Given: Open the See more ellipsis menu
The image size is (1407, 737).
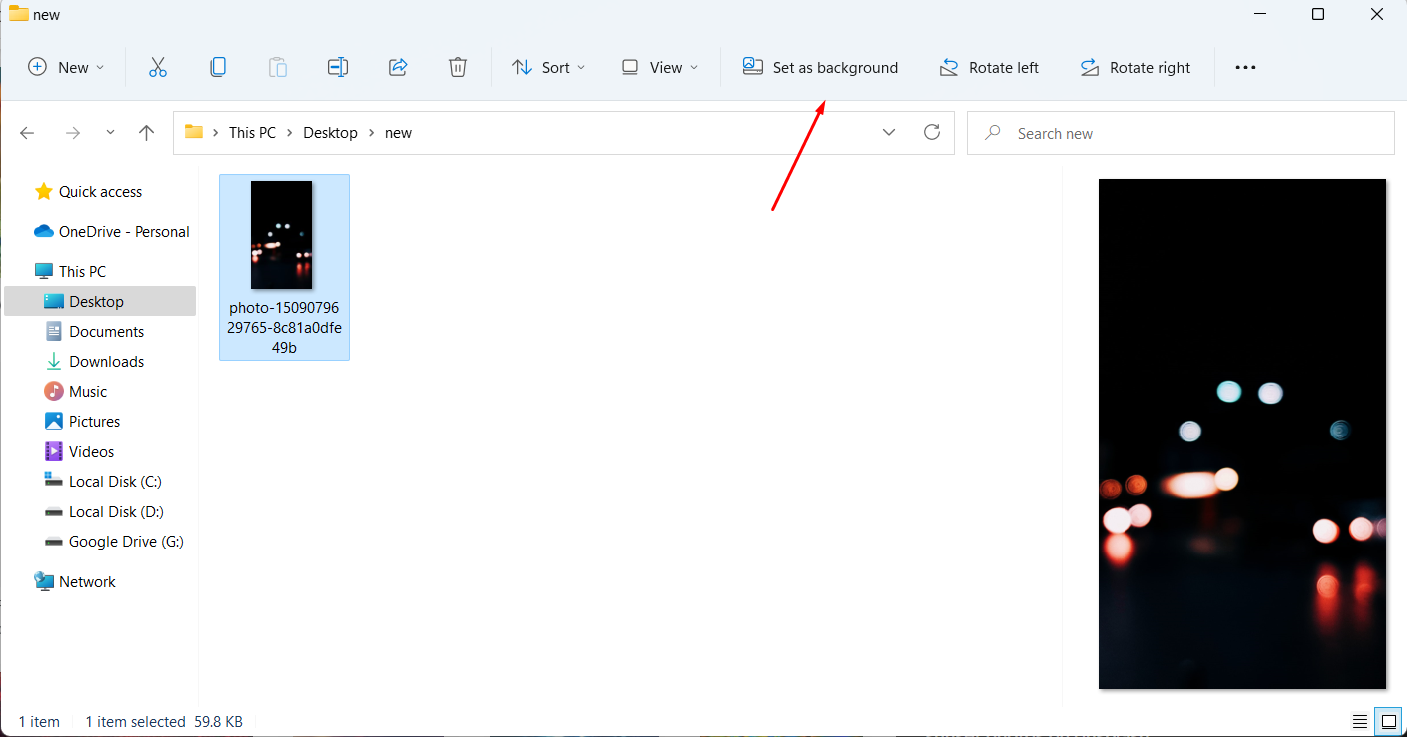Looking at the screenshot, I should click(1244, 67).
